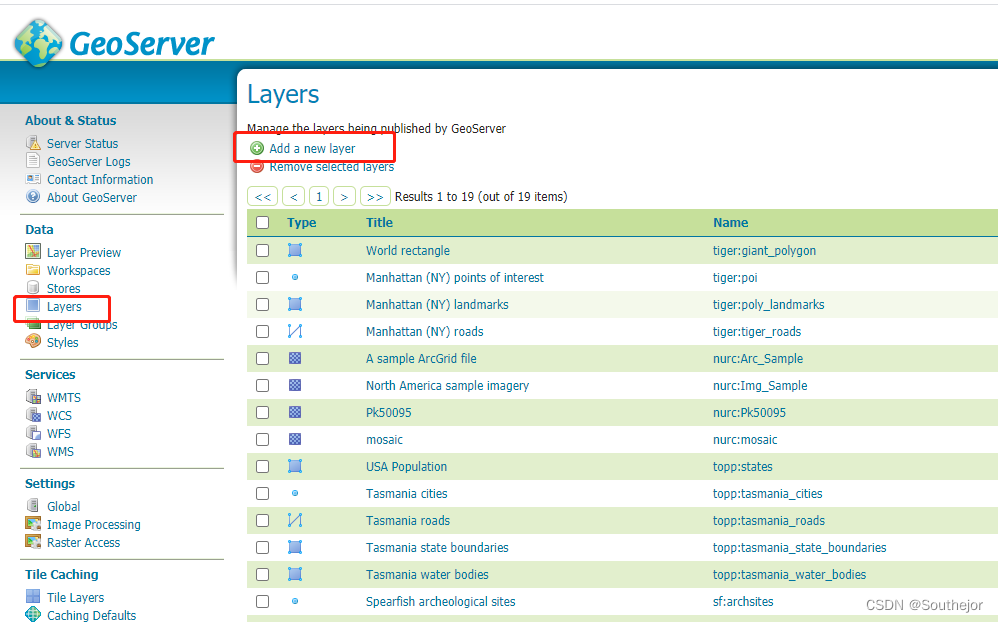Viewport: 998px width, 622px height.
Task: Click the Tile Layers grid icon
Action: [33, 597]
